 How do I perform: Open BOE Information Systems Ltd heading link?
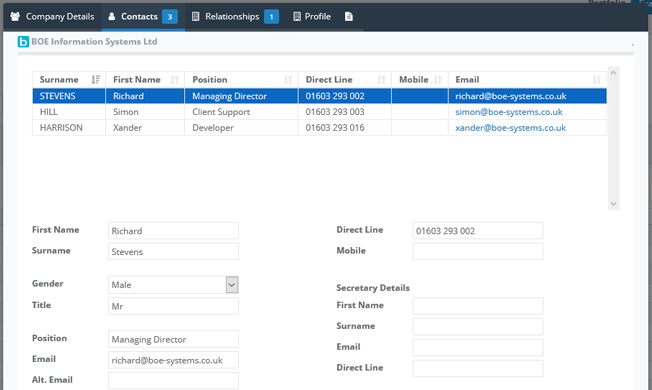(x=94, y=42)
